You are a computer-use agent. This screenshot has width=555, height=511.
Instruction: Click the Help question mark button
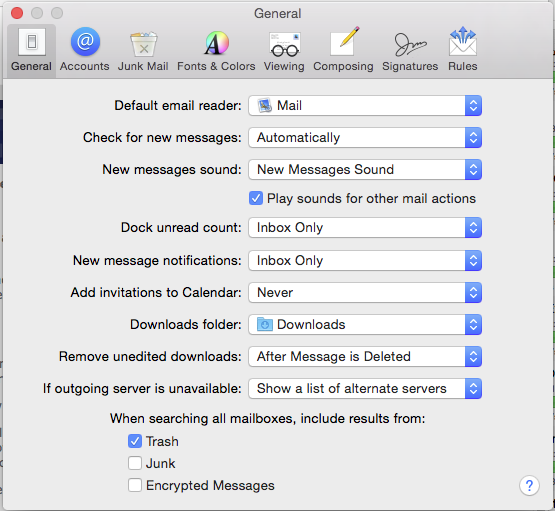pos(529,486)
